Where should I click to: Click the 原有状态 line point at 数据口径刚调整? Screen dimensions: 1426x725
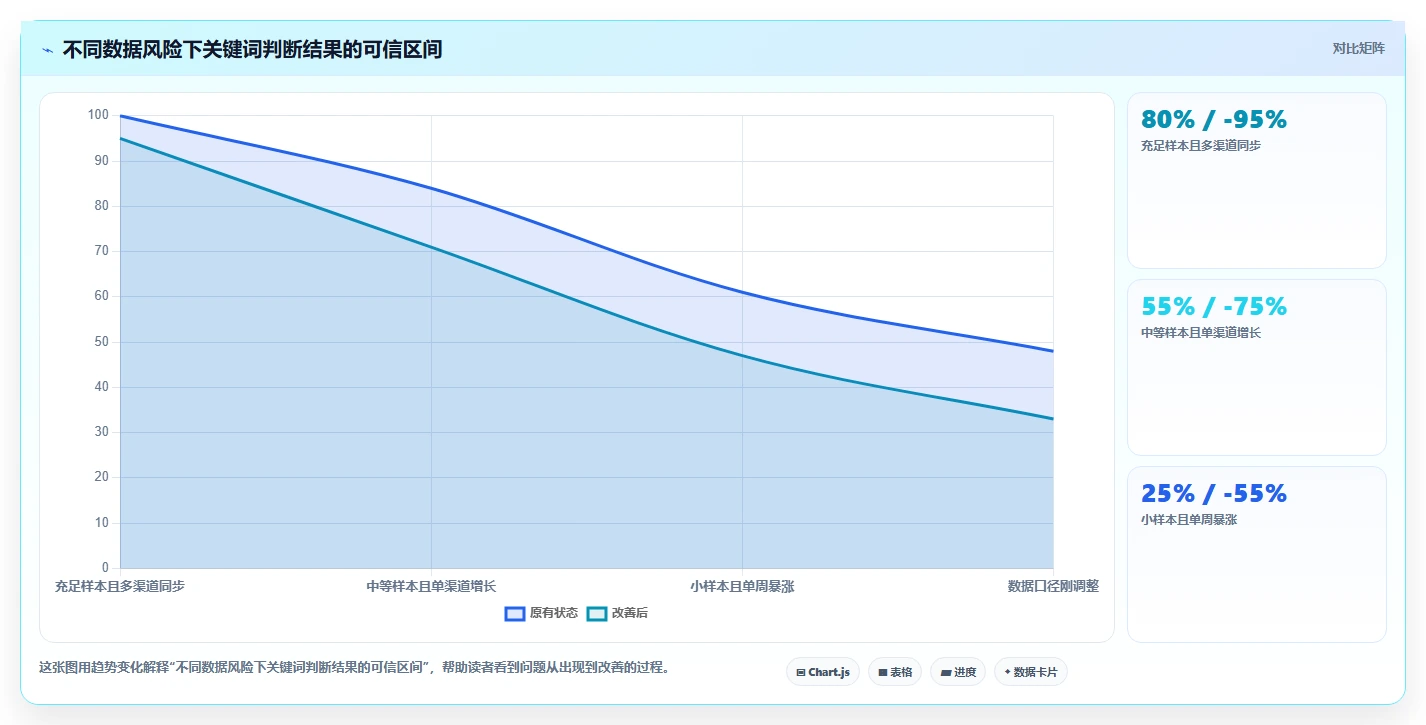click(1053, 351)
